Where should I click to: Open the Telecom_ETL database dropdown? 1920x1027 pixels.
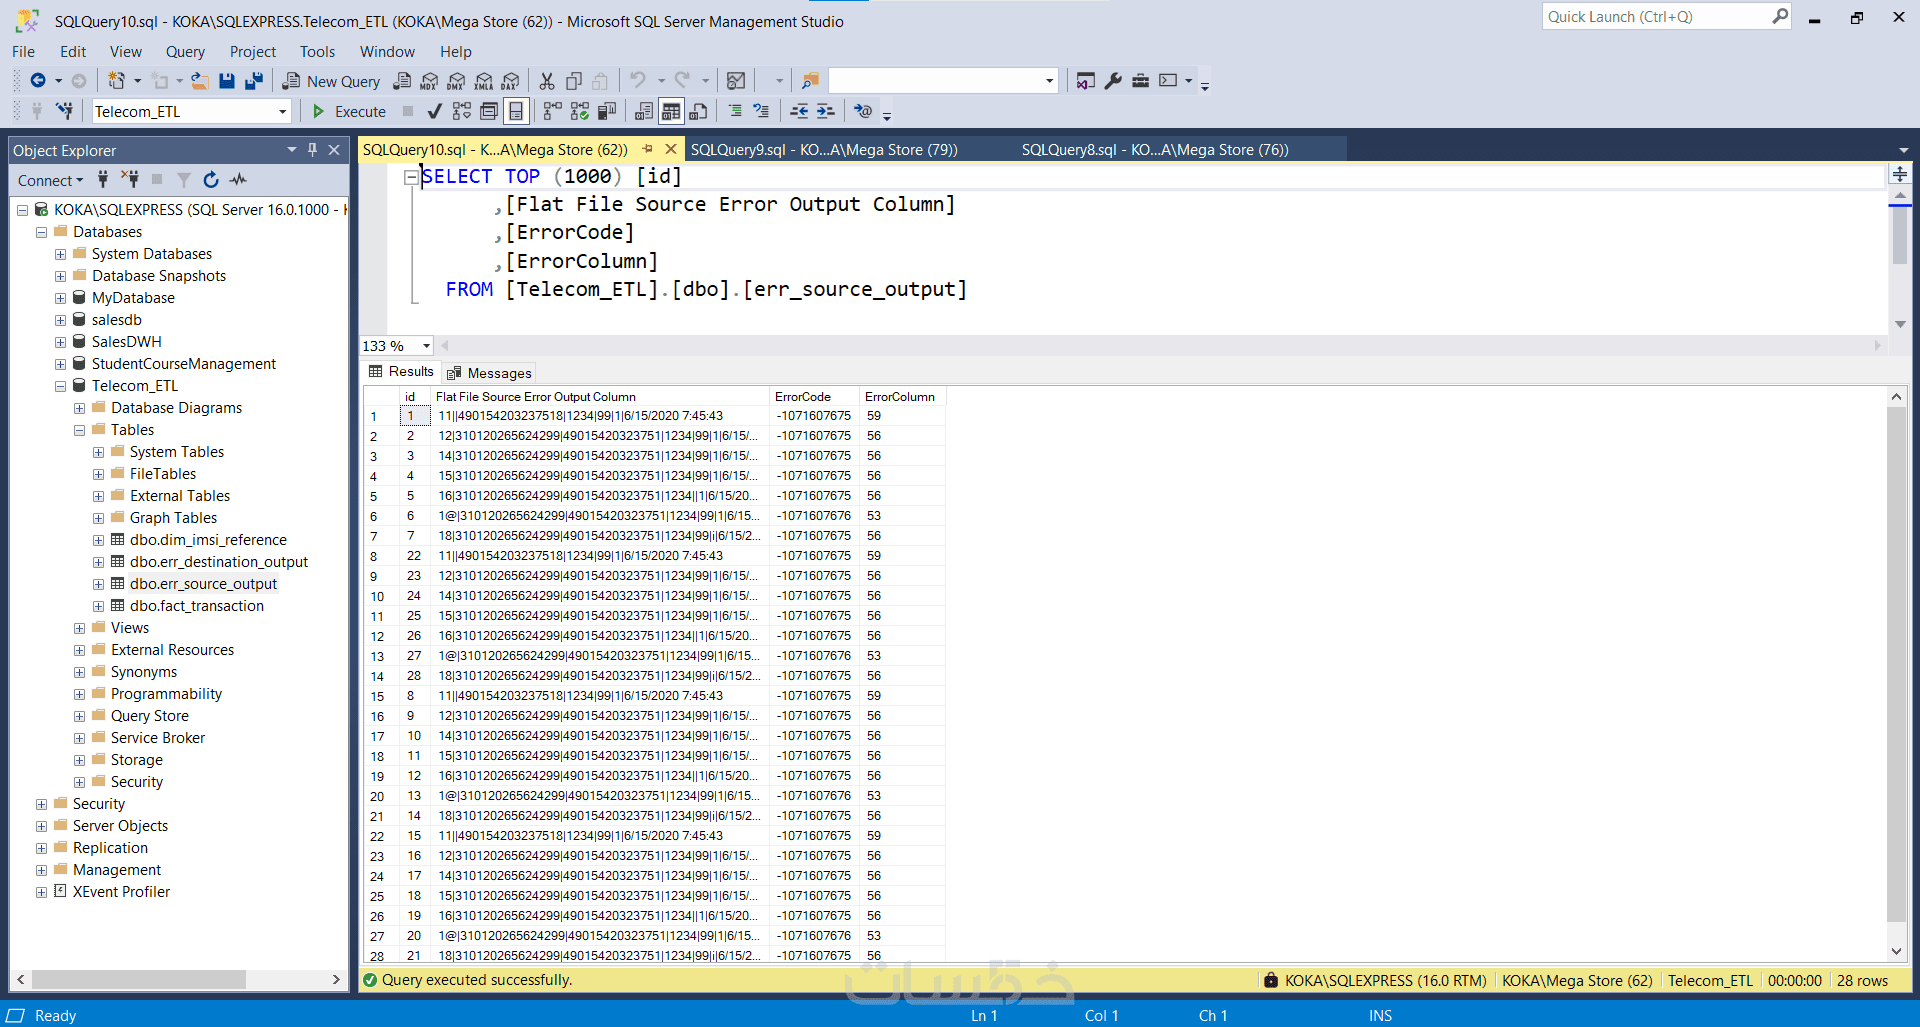(x=283, y=112)
